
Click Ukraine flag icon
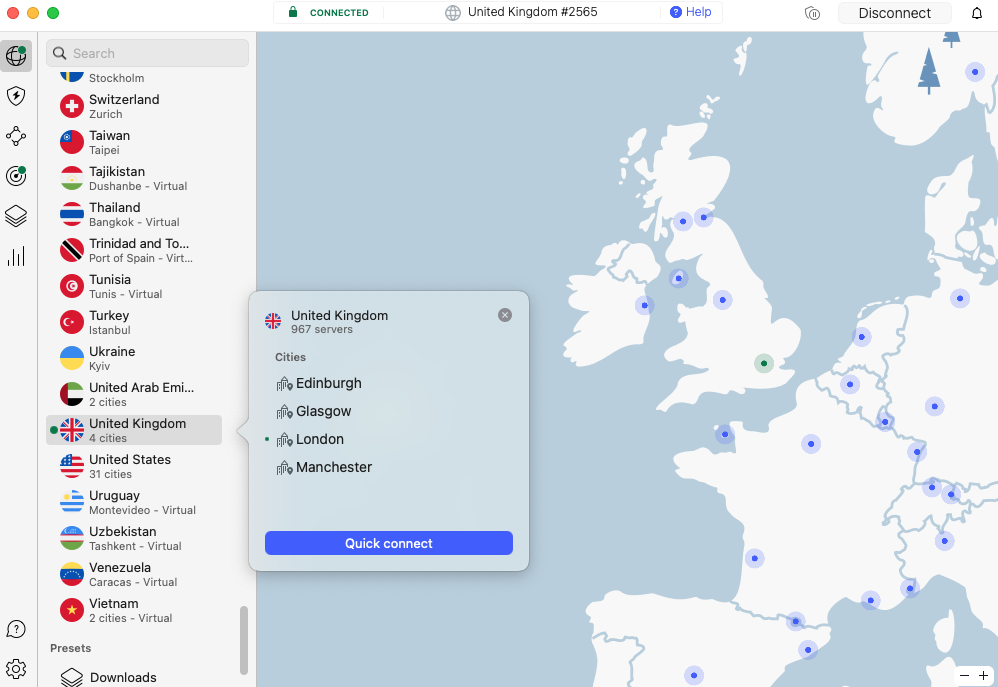coord(72,358)
